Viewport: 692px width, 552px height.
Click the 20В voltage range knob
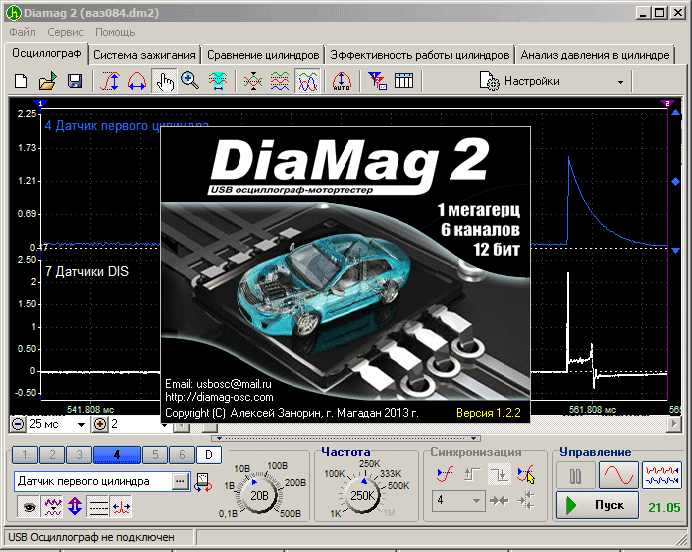(x=260, y=495)
